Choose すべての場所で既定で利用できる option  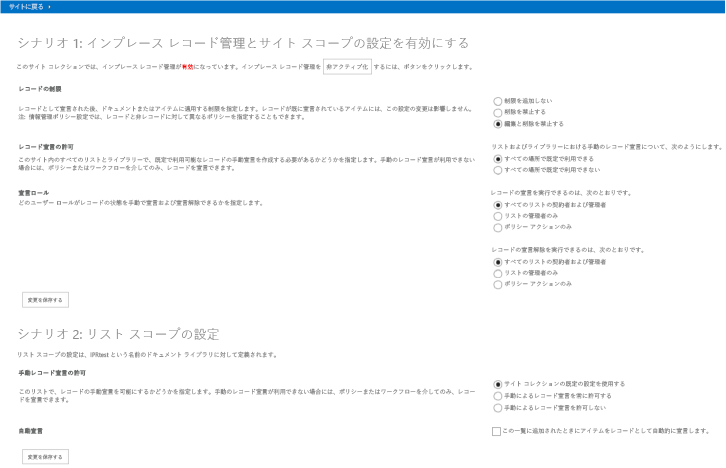498,159
